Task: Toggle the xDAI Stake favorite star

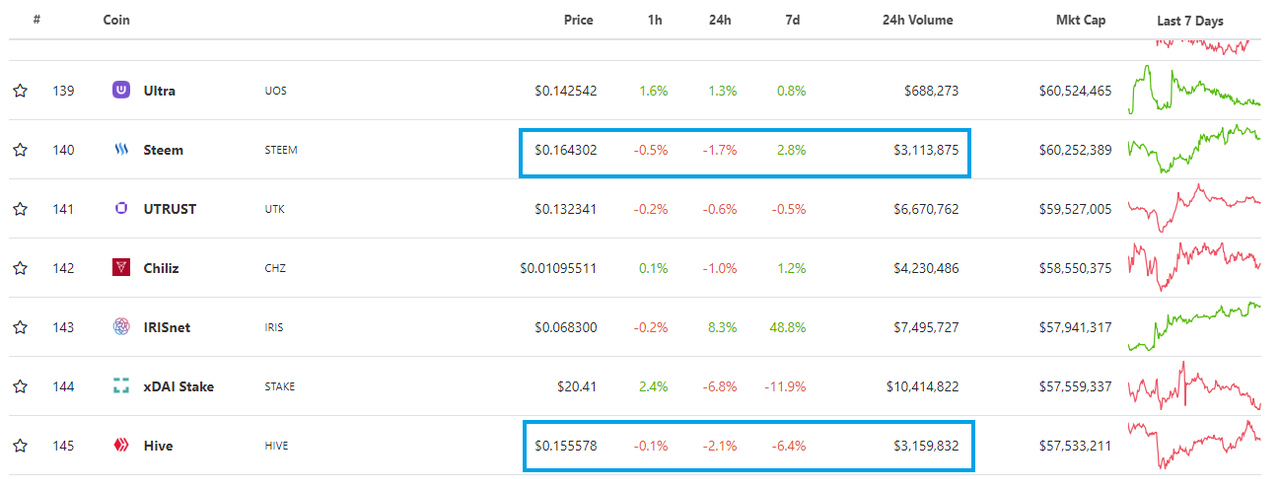Action: point(20,387)
